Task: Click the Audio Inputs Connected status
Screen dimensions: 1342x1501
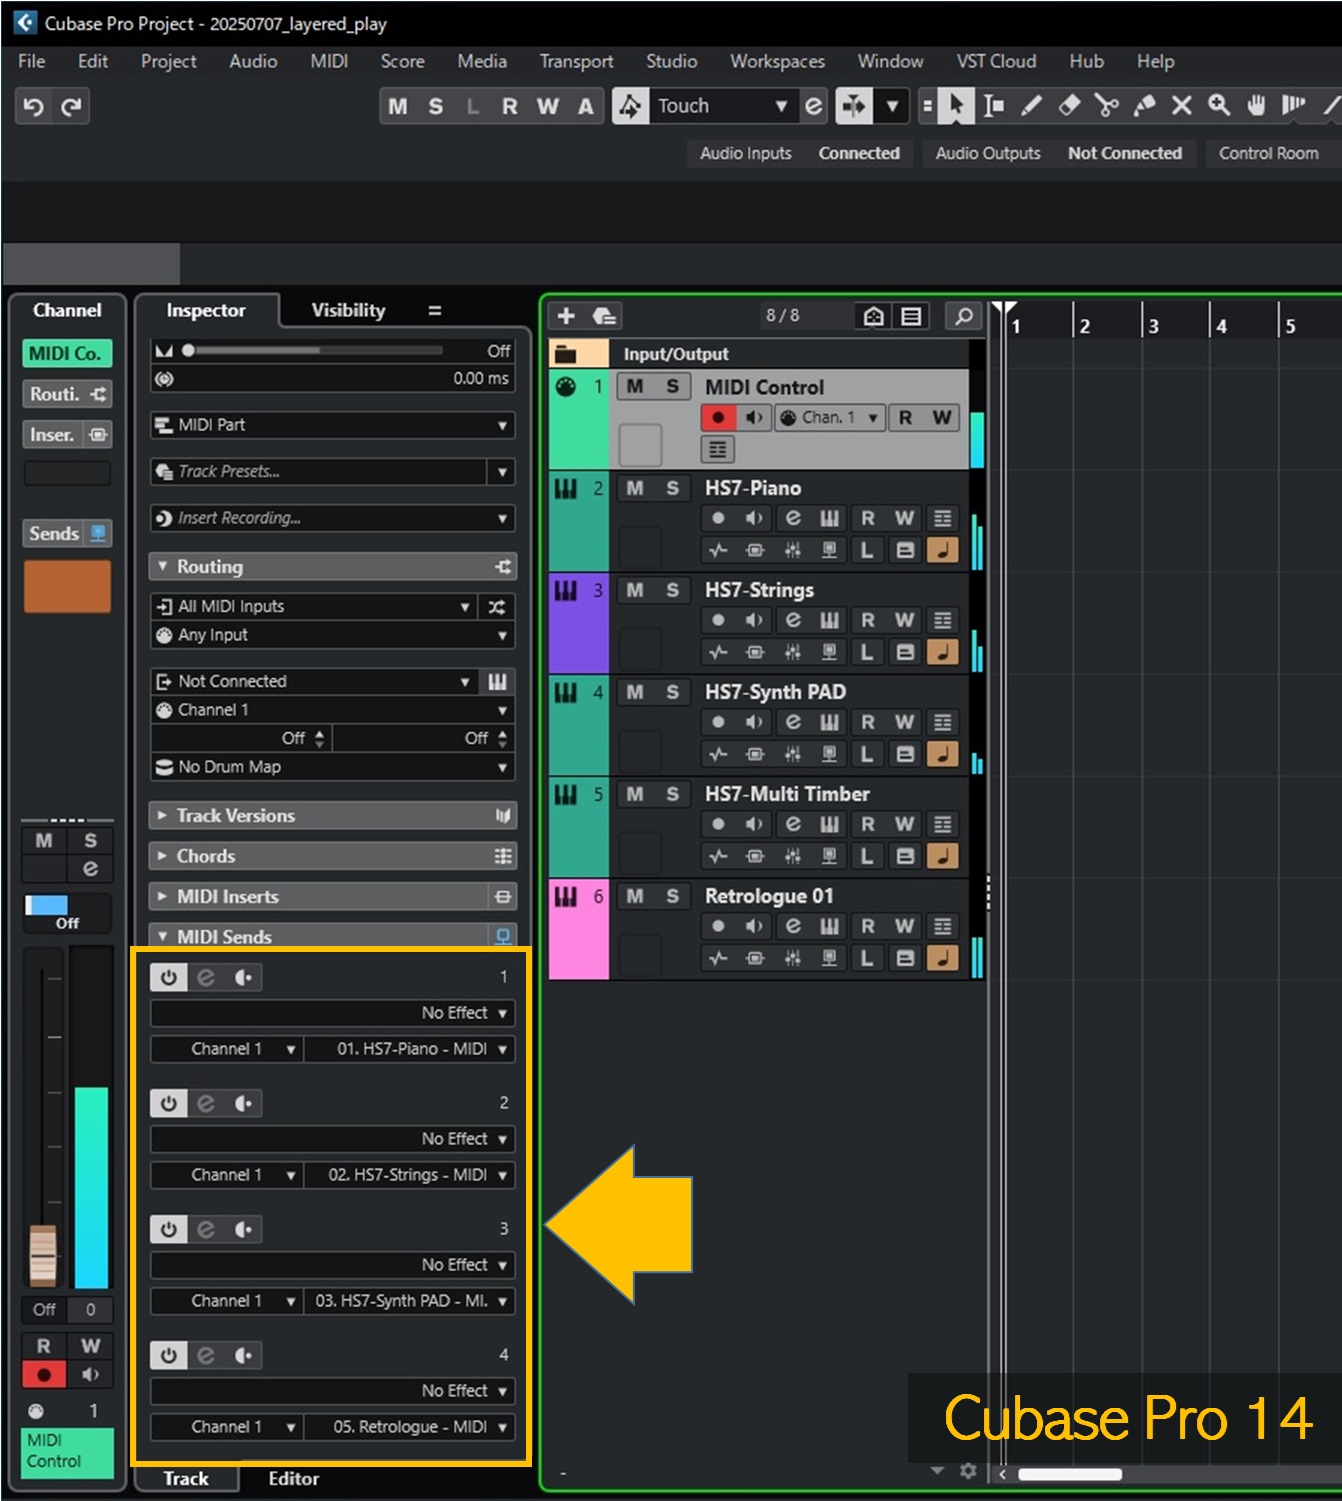Action: [x=859, y=154]
